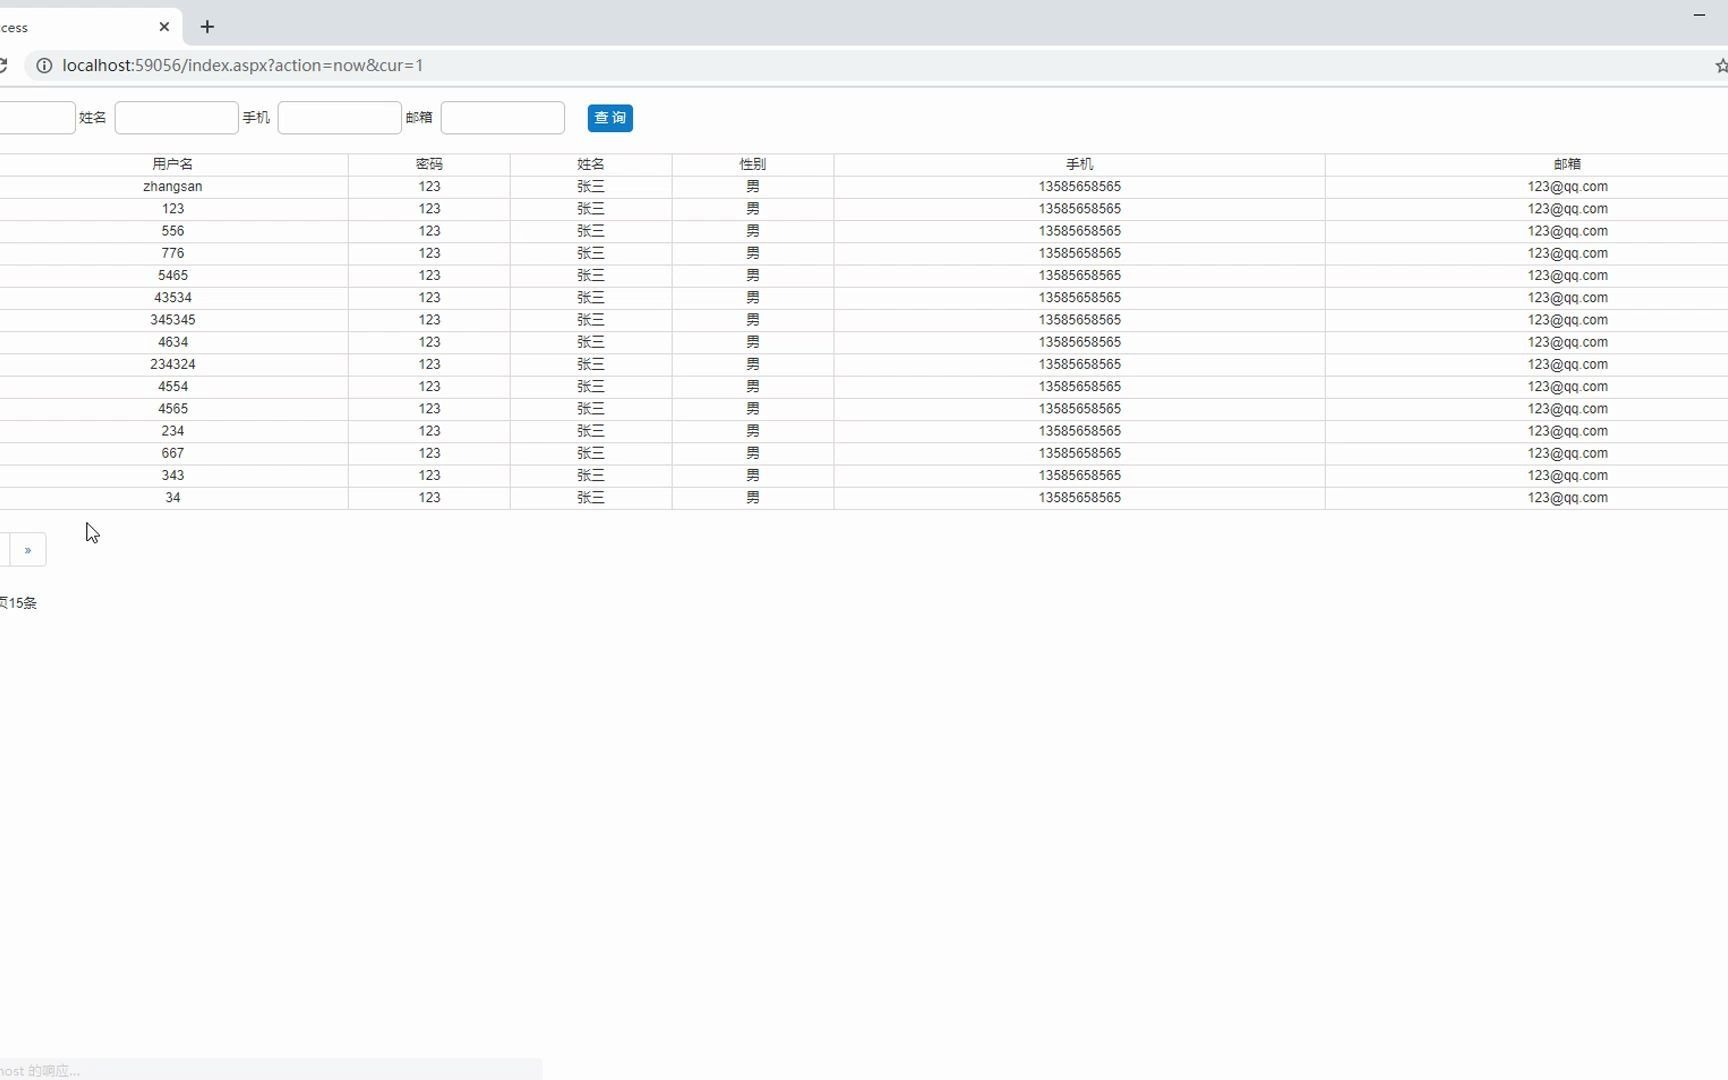Select username cell 234

[173, 431]
